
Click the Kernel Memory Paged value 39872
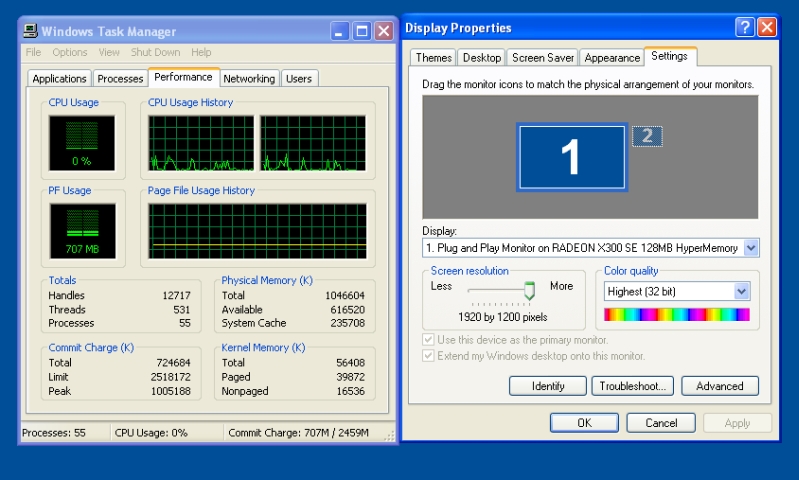(351, 377)
